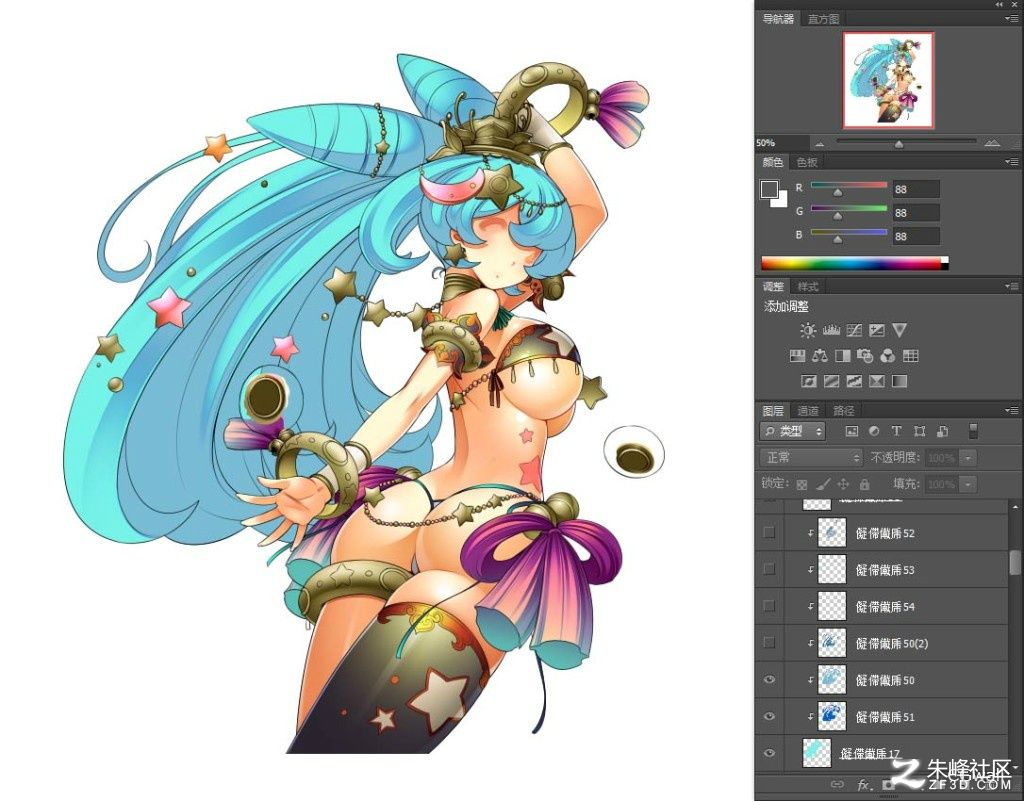This screenshot has height=801, width=1024.
Task: Hide layer 50 using eye icon
Action: (x=769, y=680)
